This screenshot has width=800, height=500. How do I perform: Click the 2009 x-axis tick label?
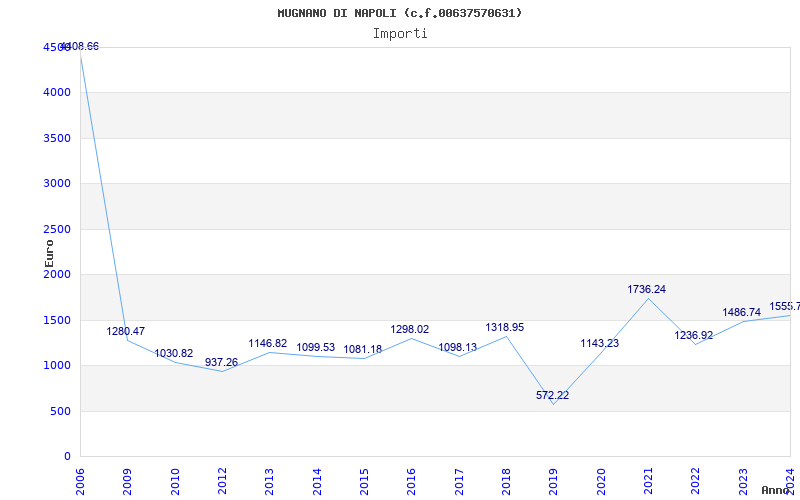click(x=128, y=482)
